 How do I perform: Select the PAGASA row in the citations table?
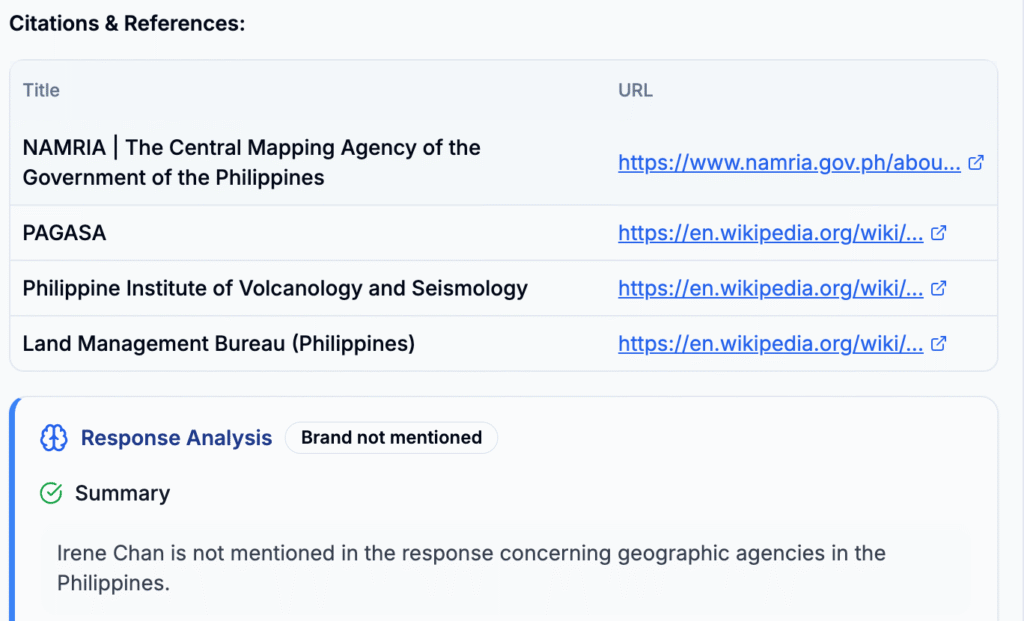pos(64,232)
